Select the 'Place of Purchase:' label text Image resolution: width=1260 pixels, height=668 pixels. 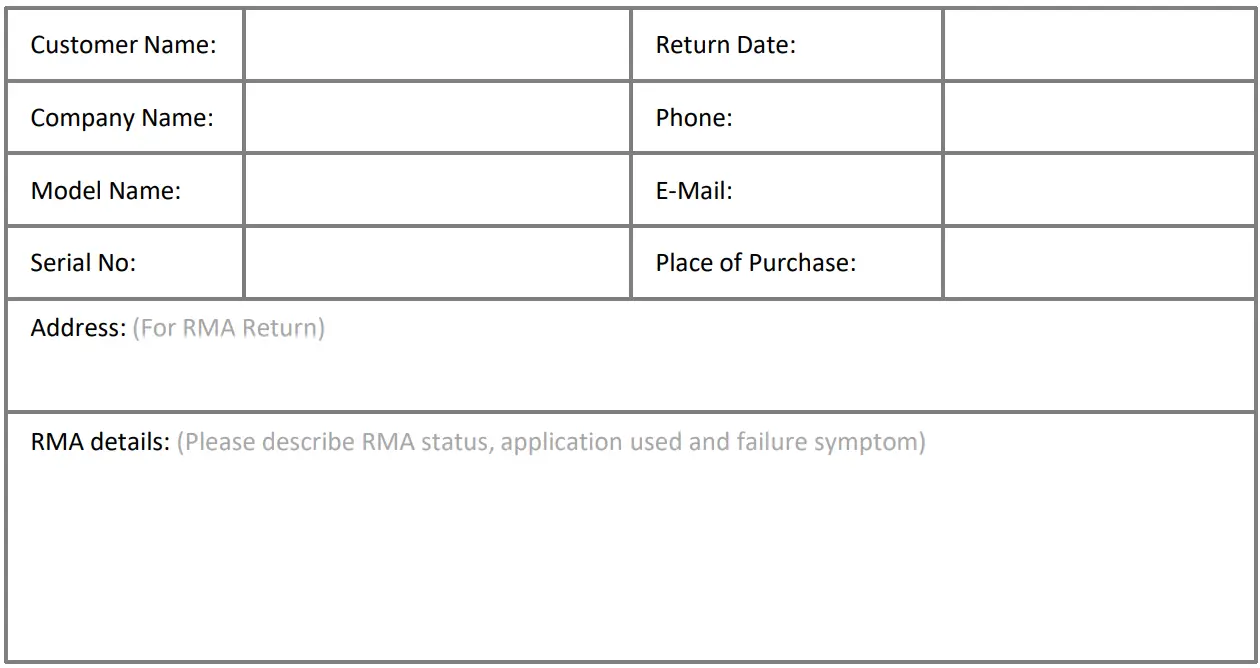(755, 263)
